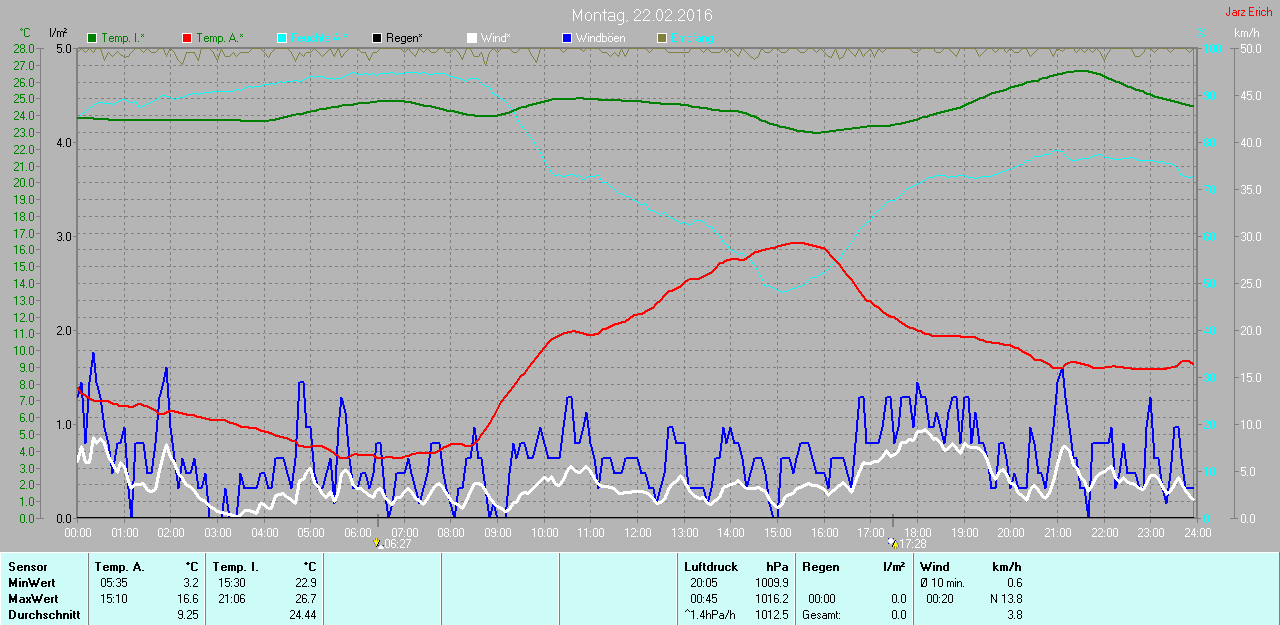The width and height of the screenshot is (1280, 625).
Task: Click the '1012.5' average pressure value
Action: 771,615
